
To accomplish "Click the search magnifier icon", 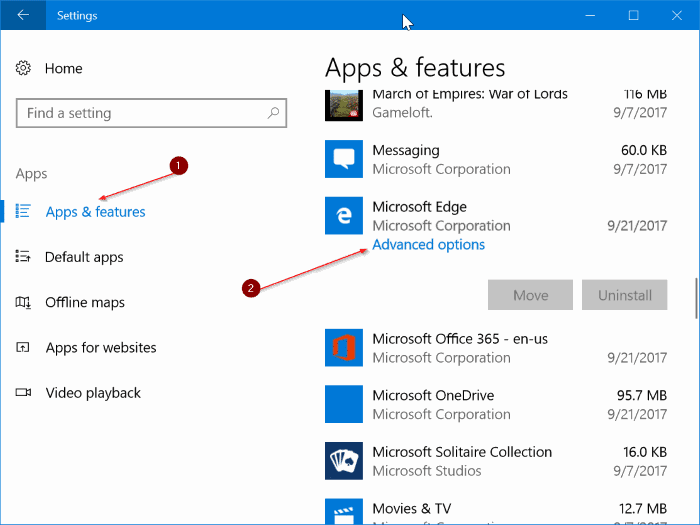I will pos(273,113).
